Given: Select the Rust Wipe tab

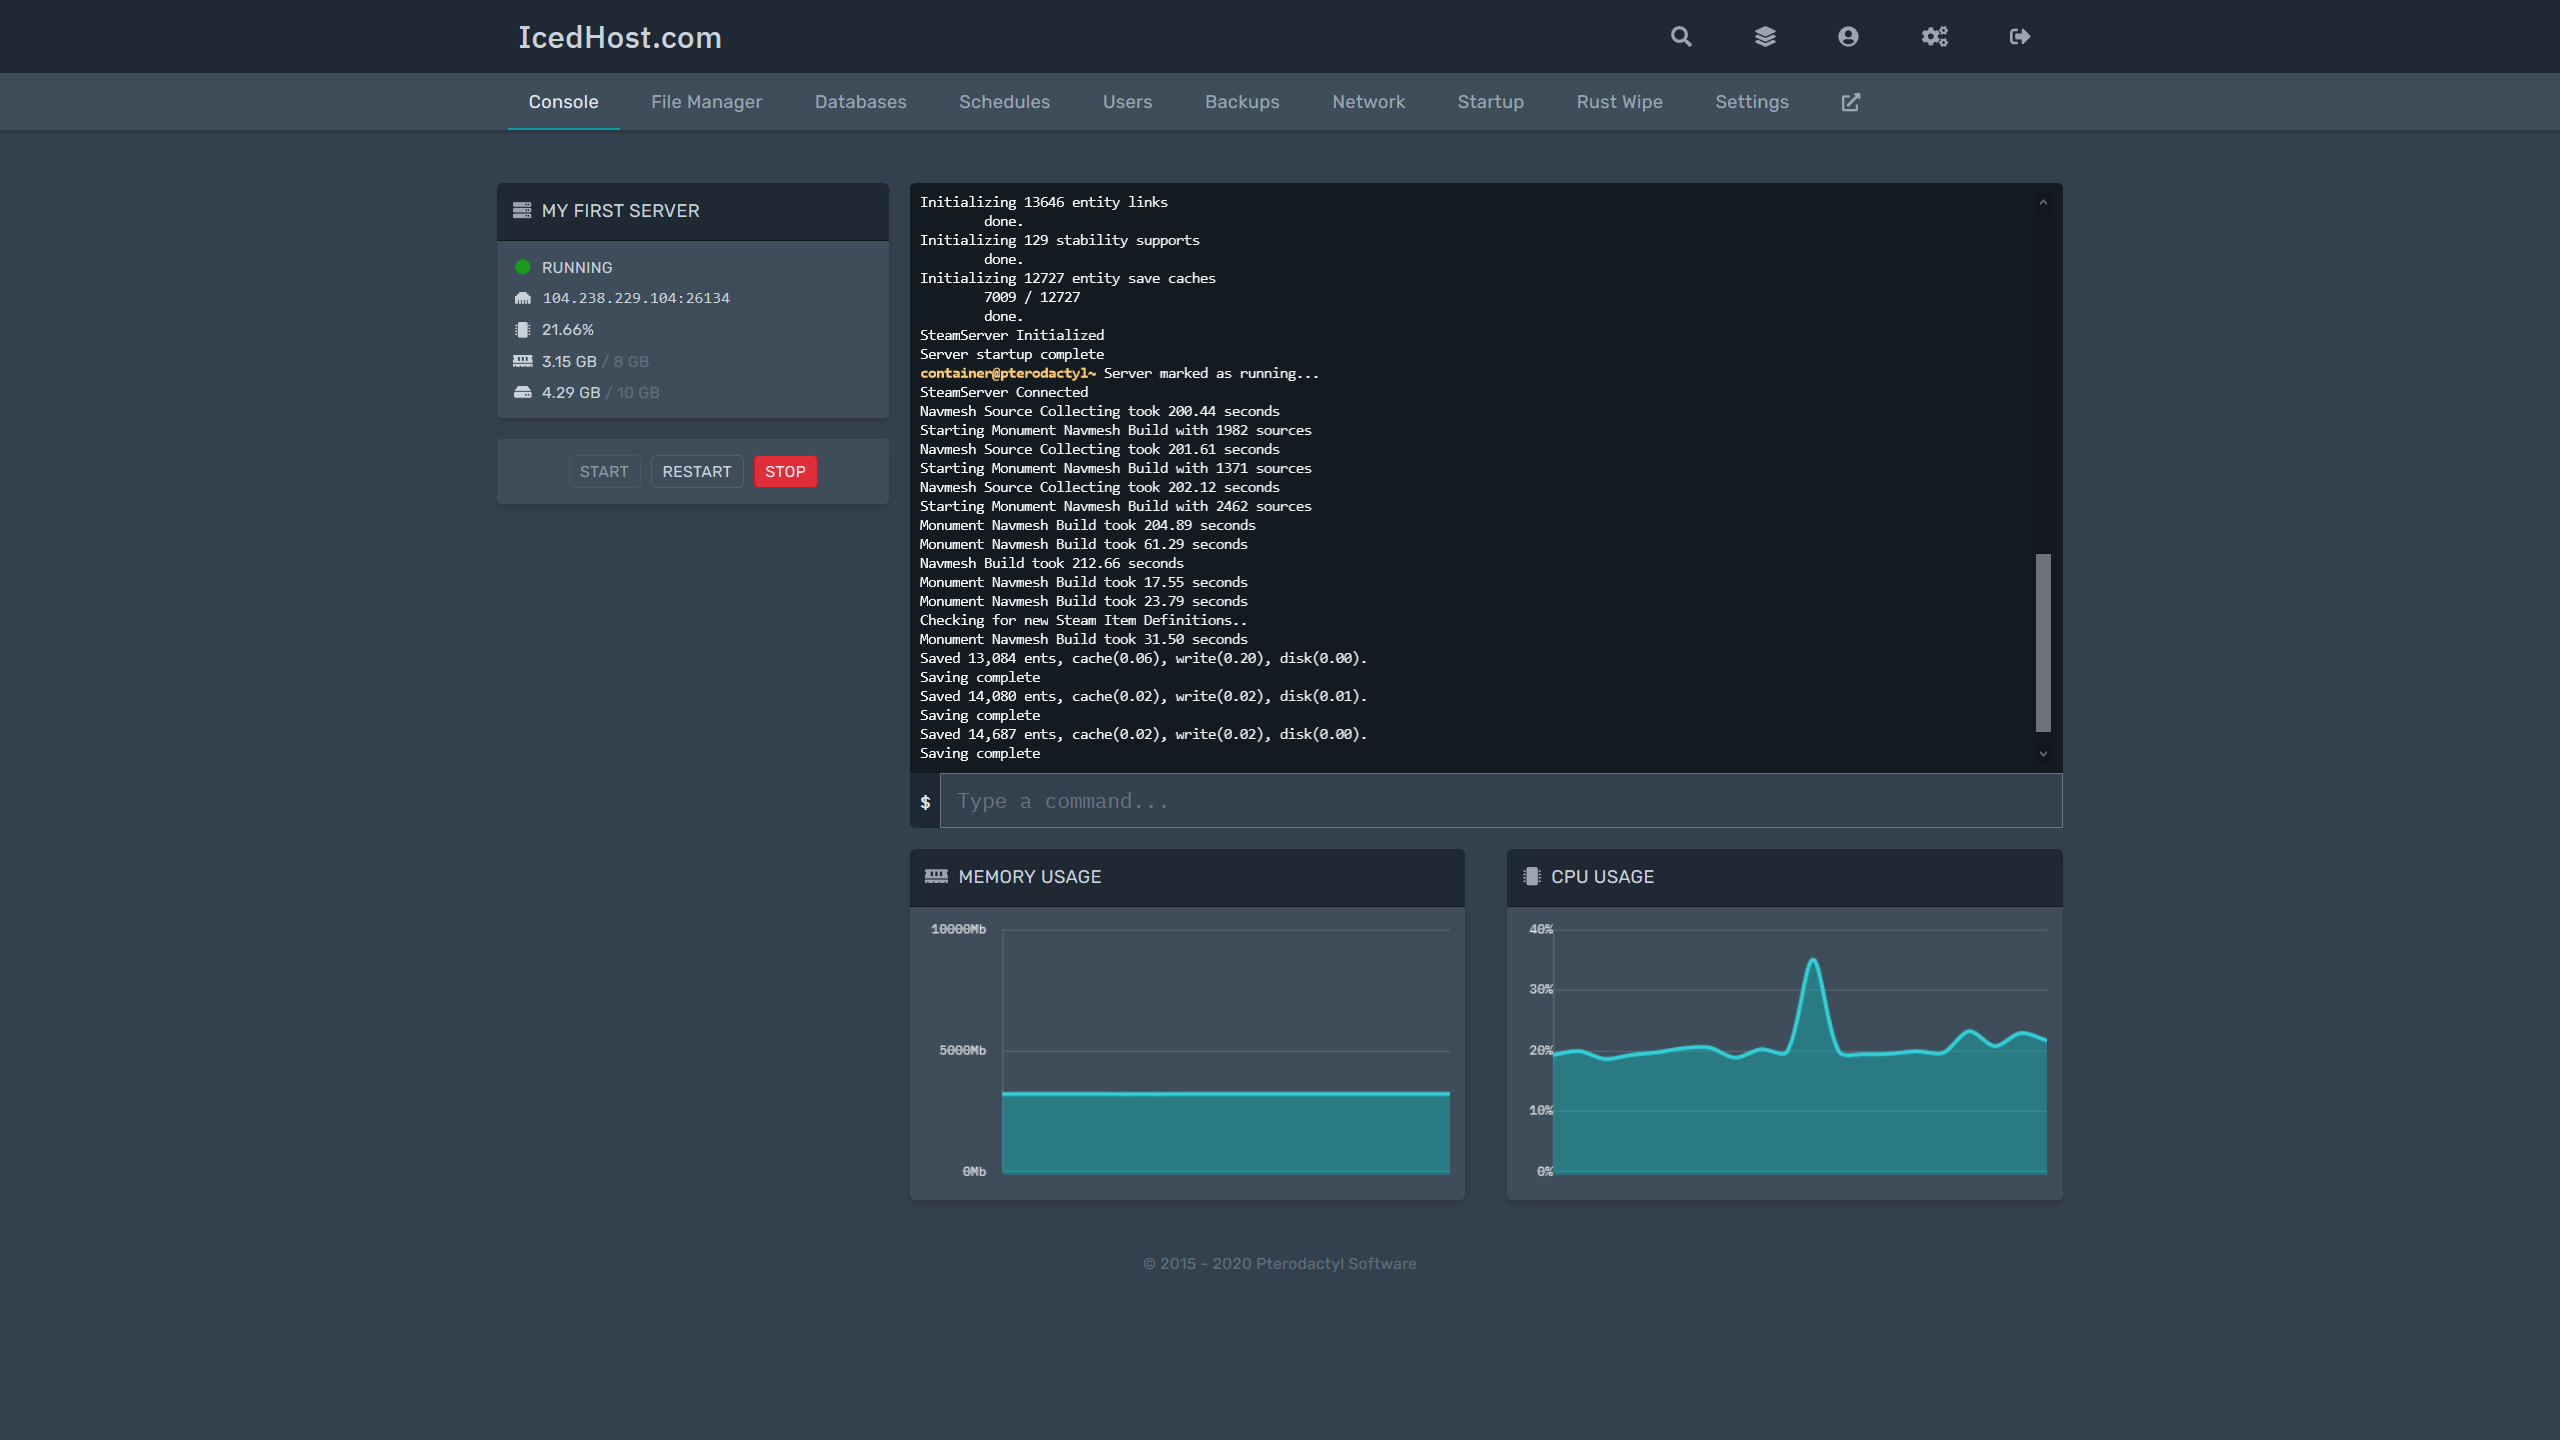Looking at the screenshot, I should [1619, 100].
